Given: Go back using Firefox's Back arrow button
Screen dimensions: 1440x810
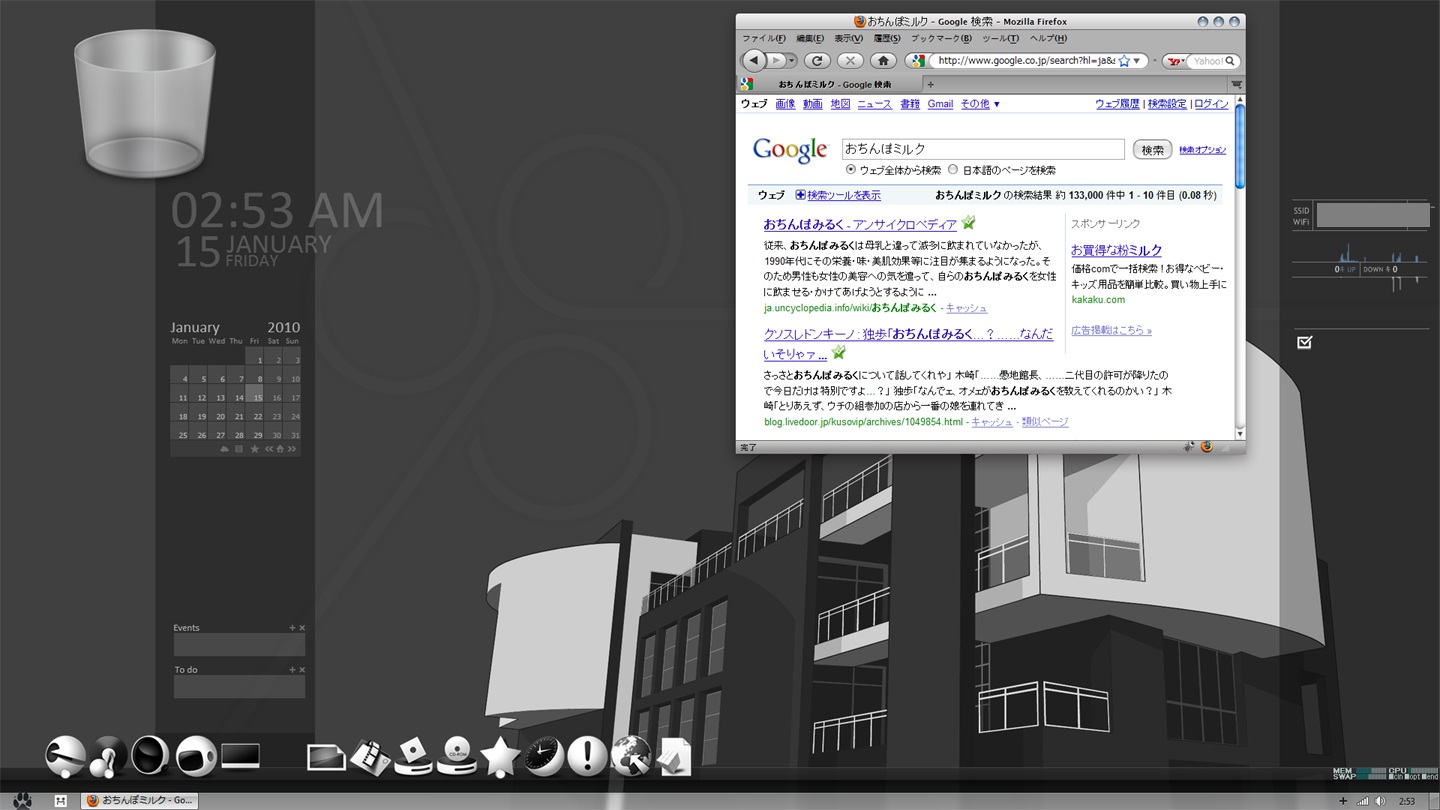Looking at the screenshot, I should [x=755, y=61].
